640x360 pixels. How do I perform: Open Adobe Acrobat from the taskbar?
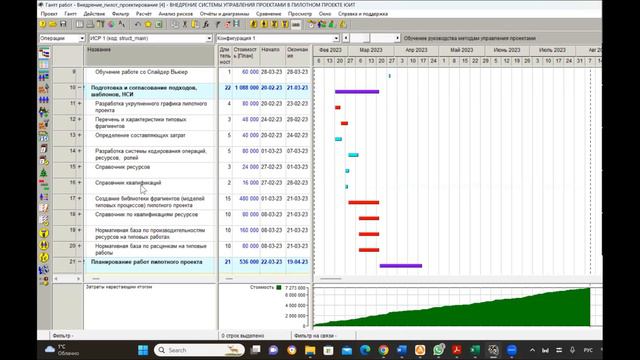456,350
